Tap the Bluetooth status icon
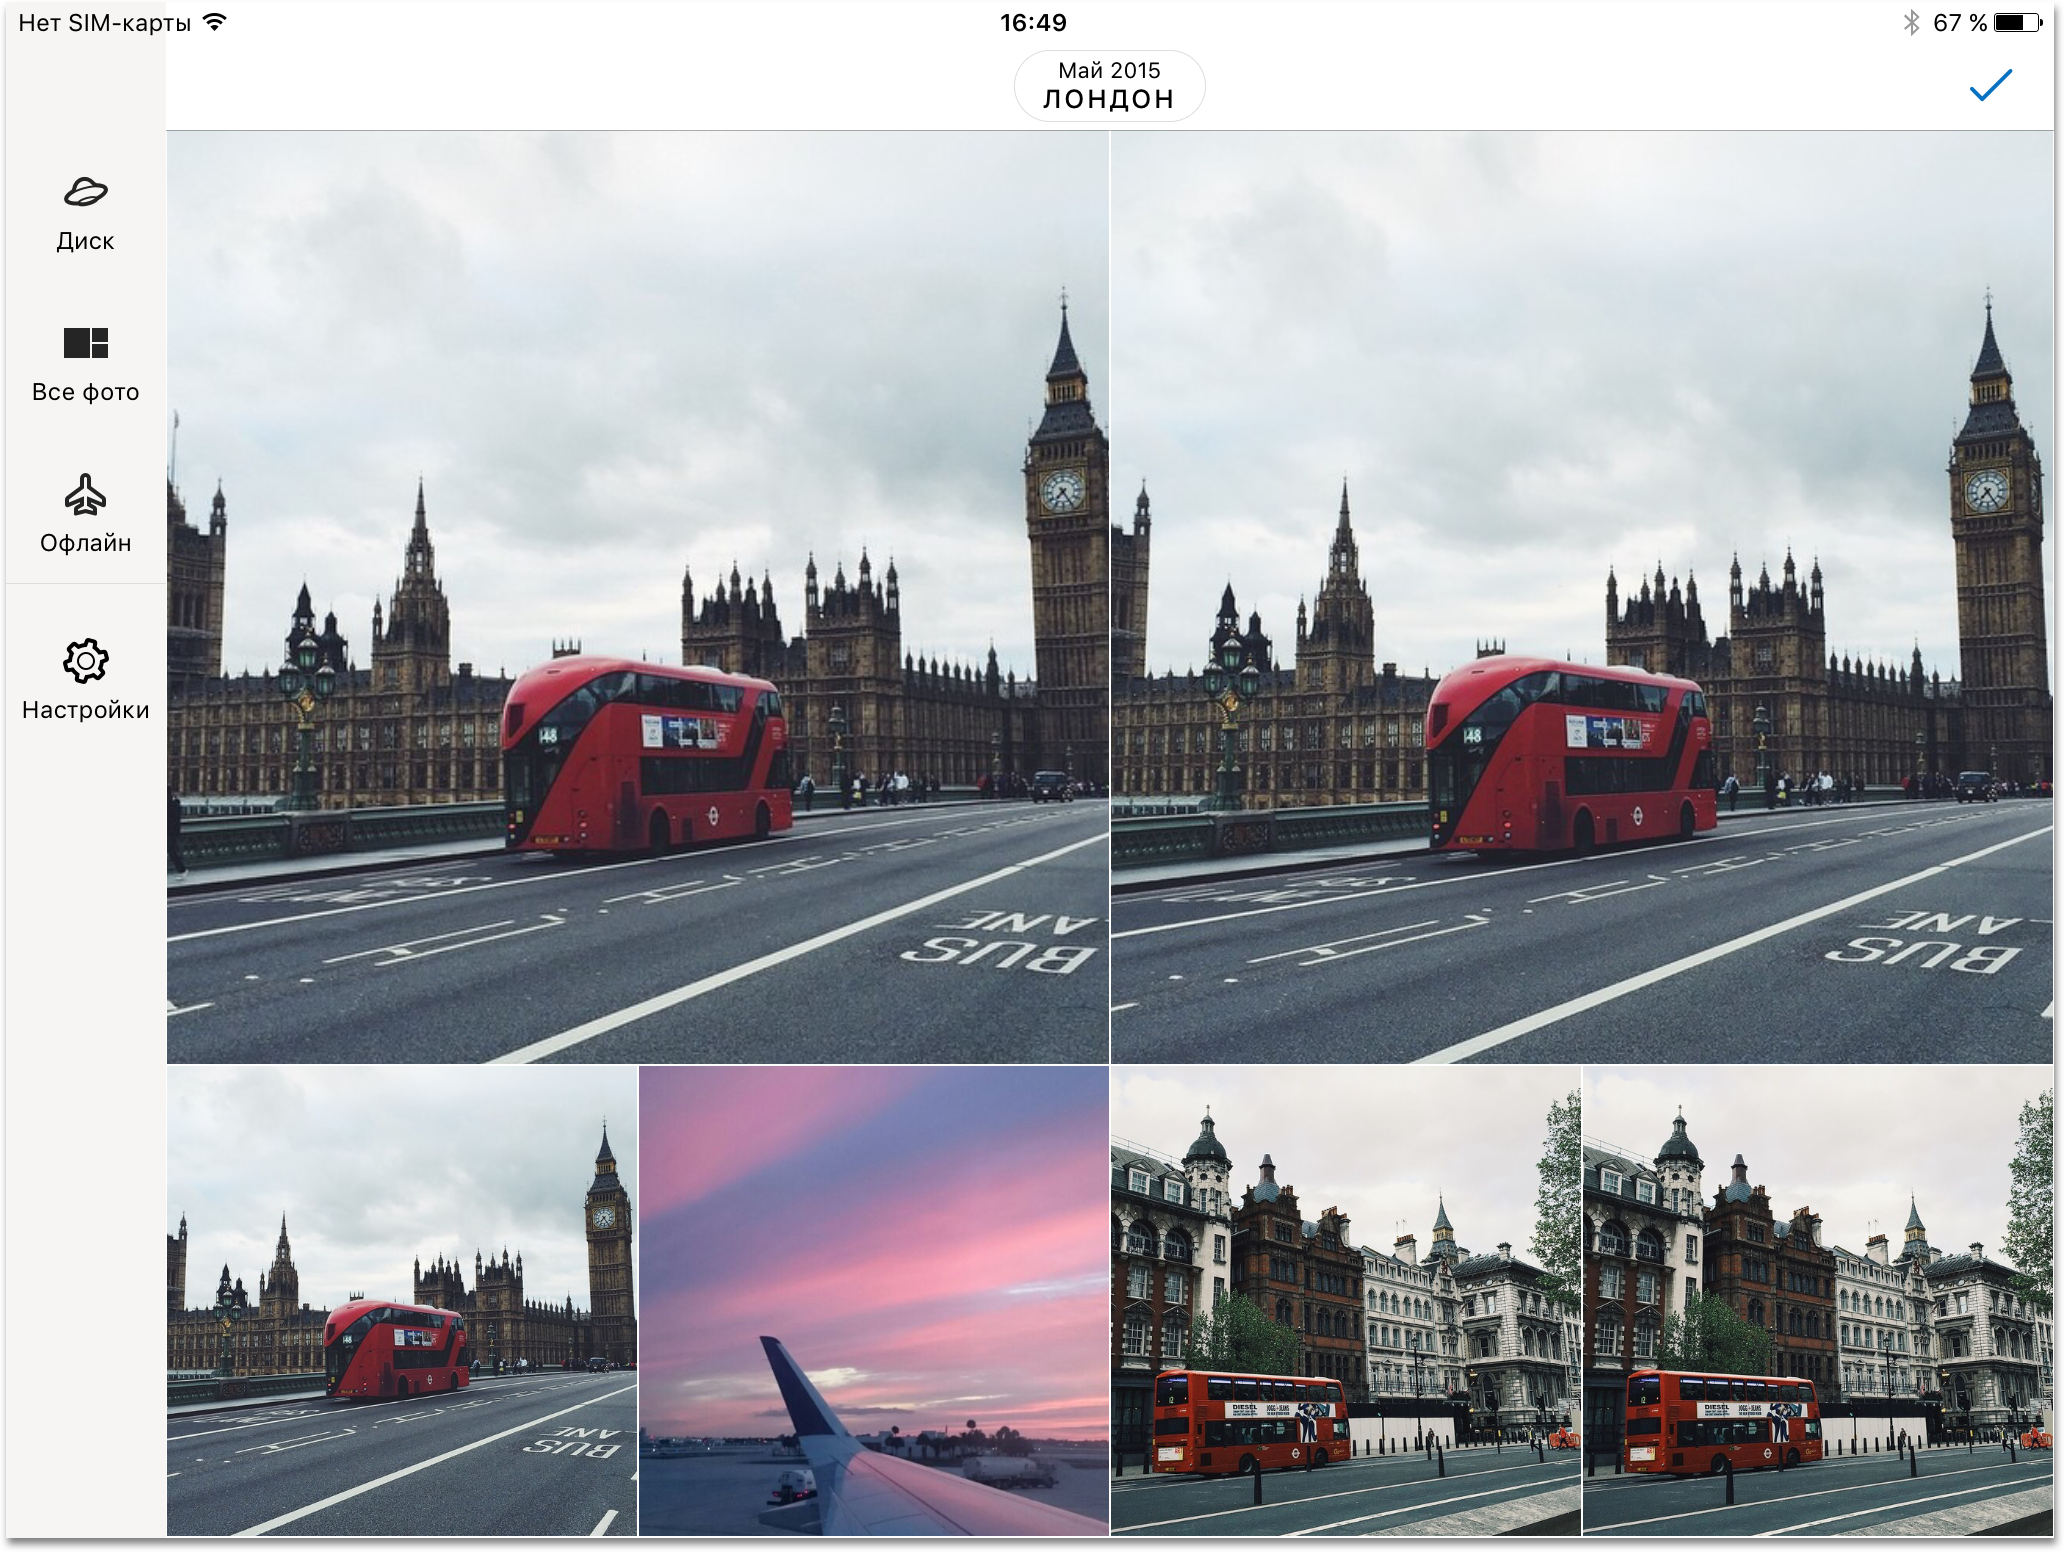 point(1911,22)
